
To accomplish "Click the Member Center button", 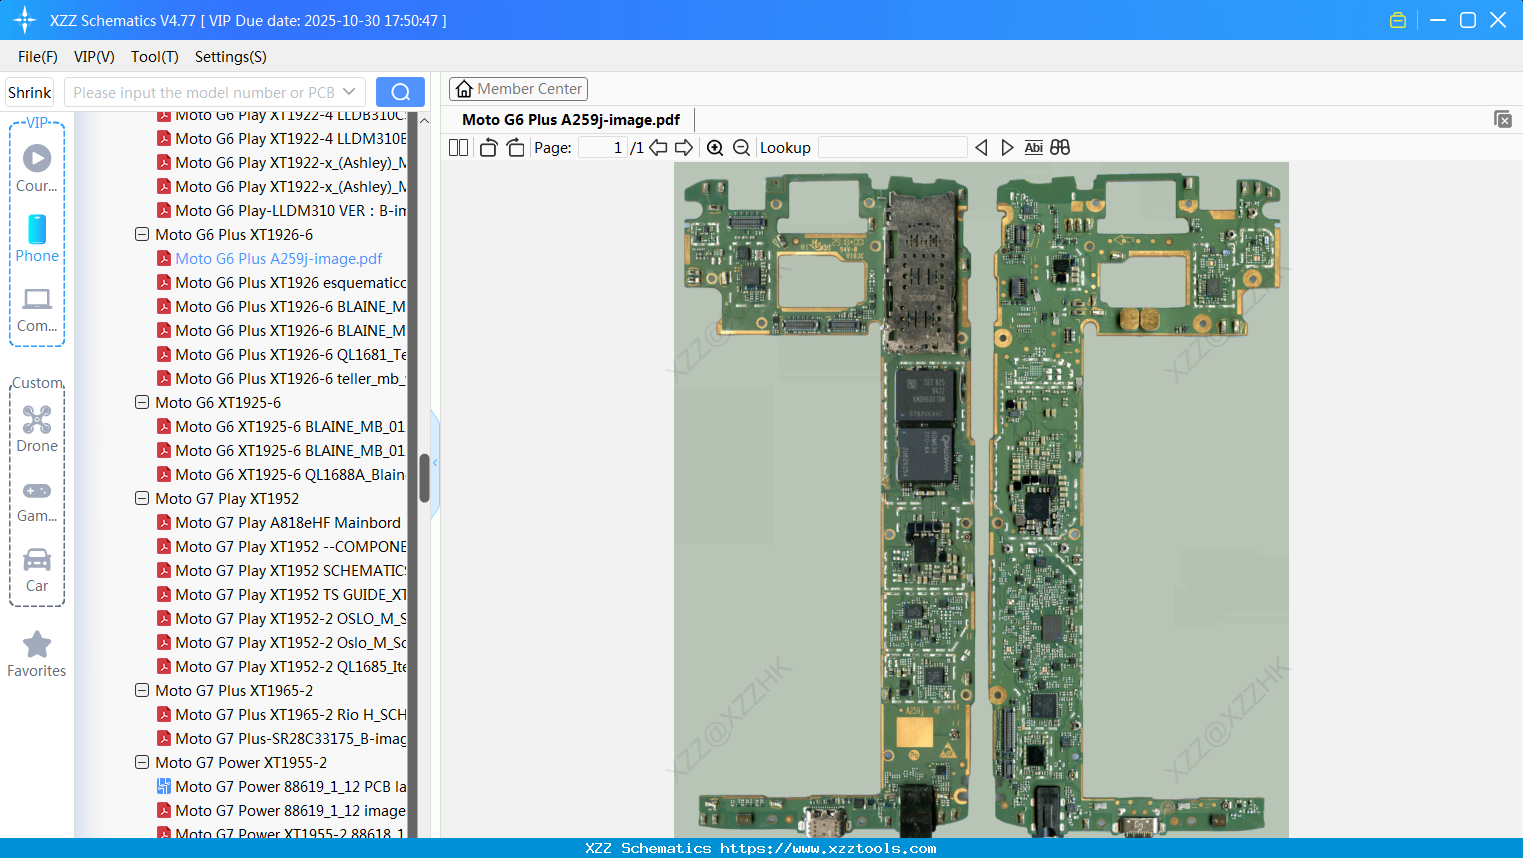I will point(518,89).
